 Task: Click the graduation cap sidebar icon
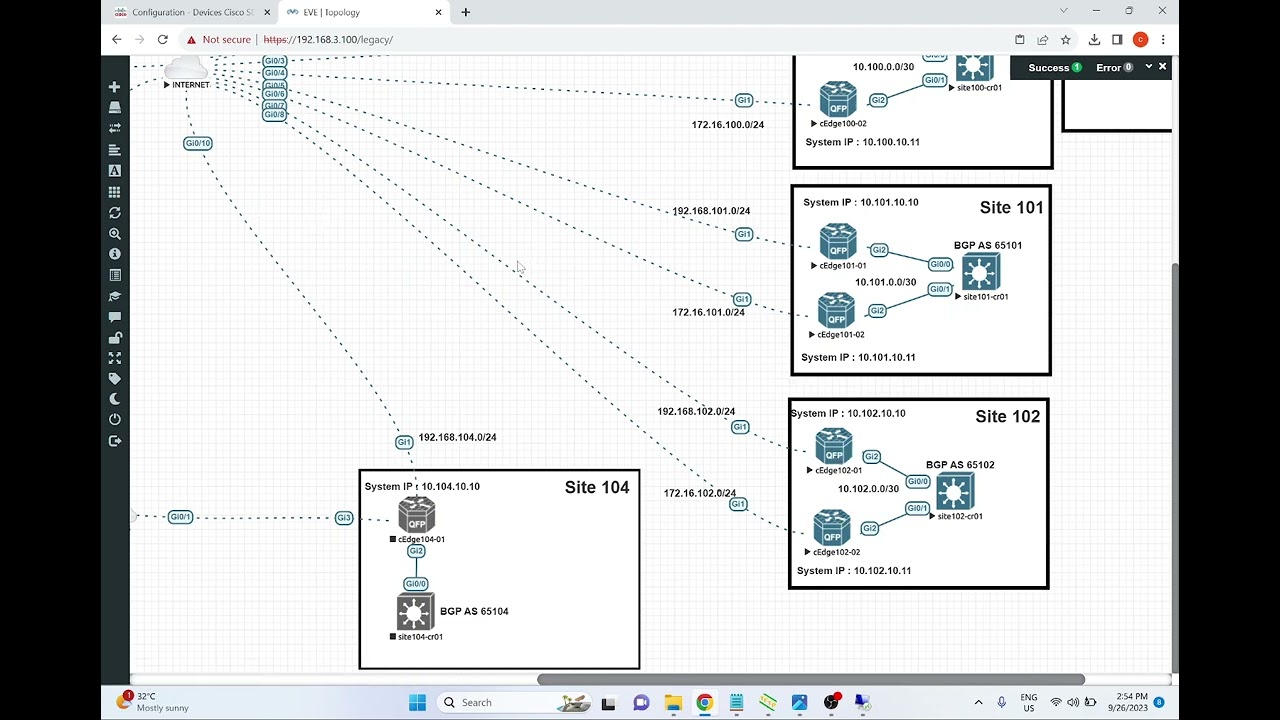point(114,296)
